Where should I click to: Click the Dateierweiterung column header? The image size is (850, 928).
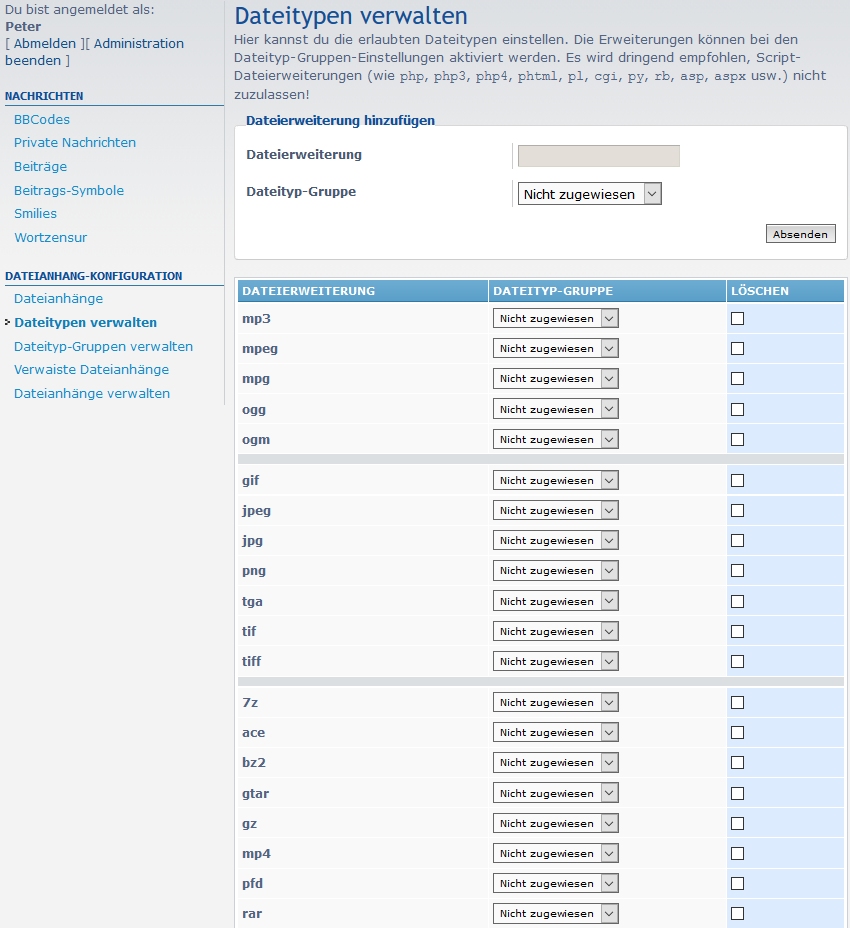click(363, 291)
